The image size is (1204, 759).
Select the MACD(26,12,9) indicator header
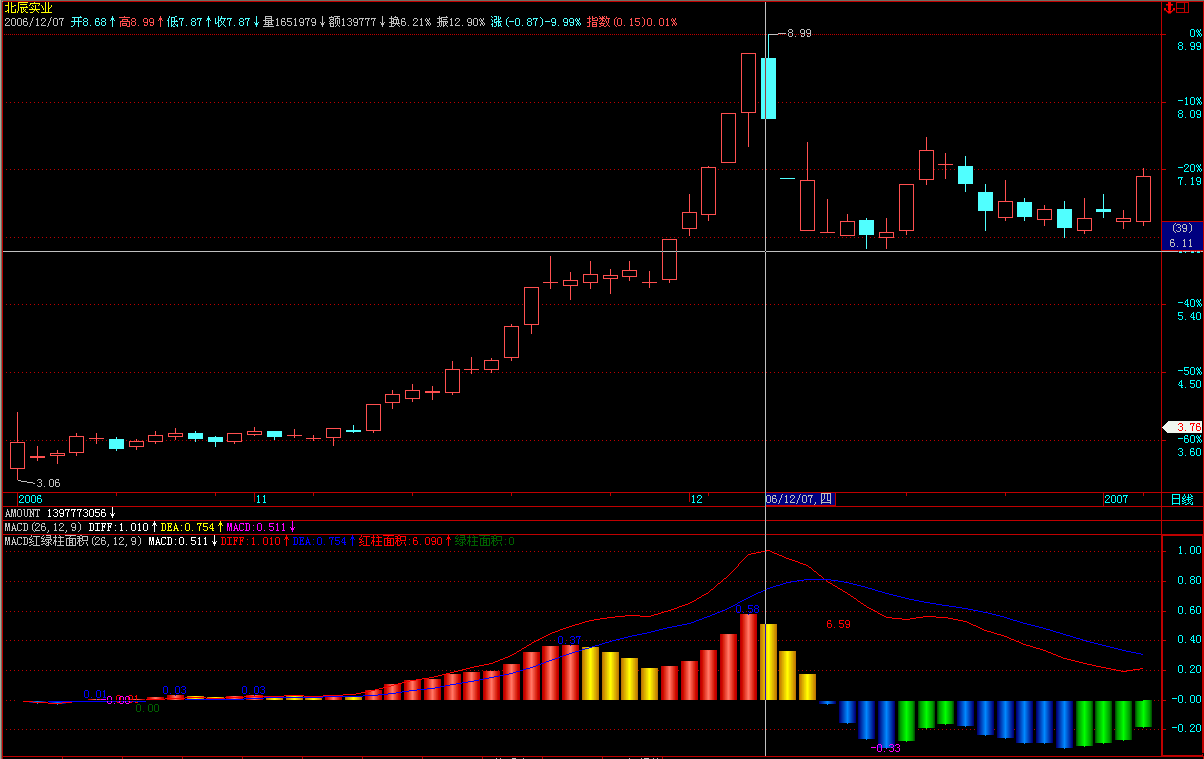click(x=40, y=527)
